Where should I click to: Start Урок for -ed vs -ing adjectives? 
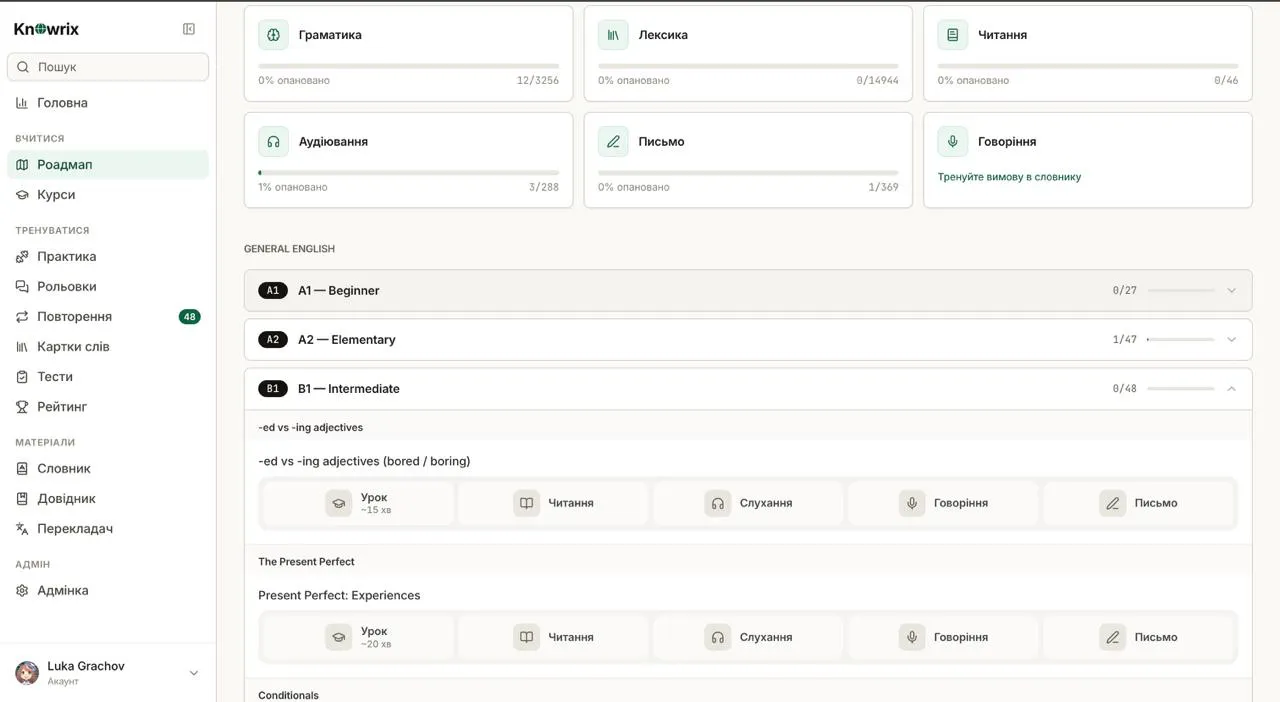tap(358, 503)
